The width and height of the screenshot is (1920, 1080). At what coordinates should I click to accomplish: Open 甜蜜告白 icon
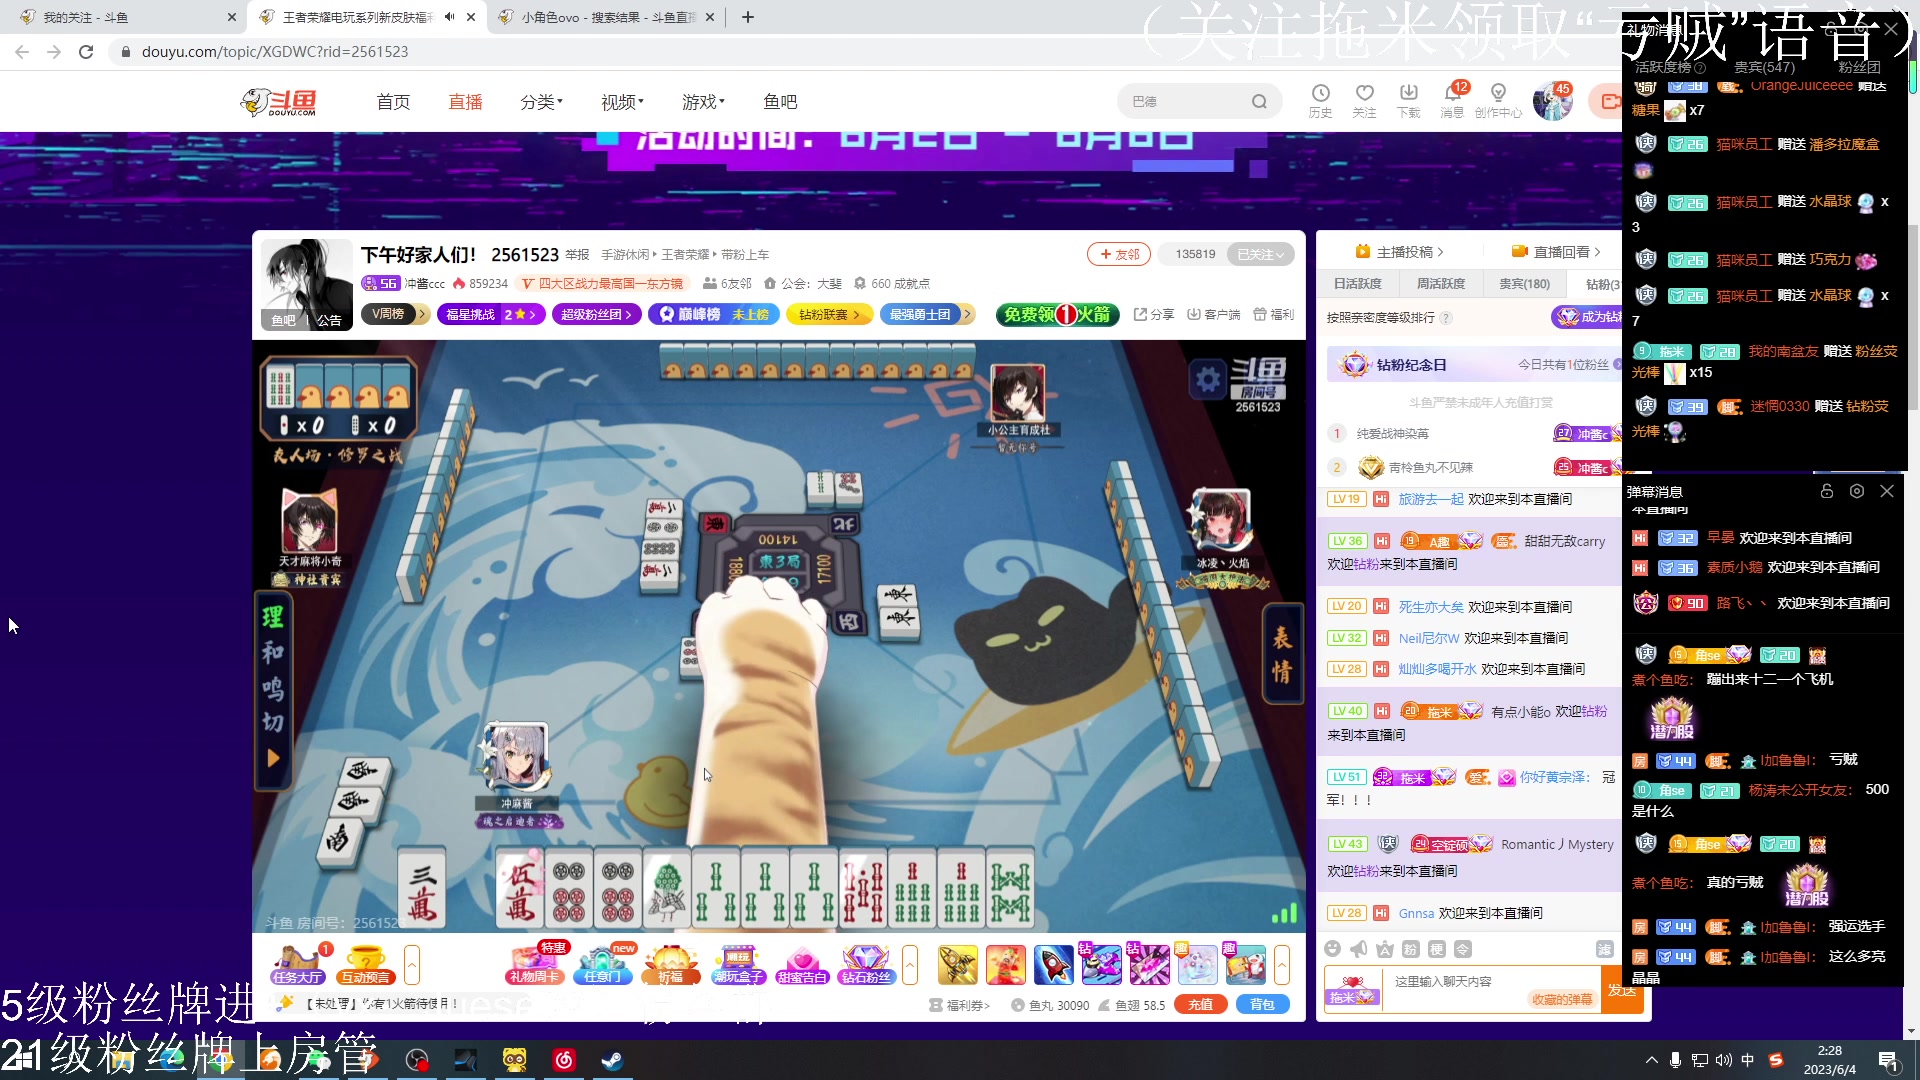[x=802, y=964]
